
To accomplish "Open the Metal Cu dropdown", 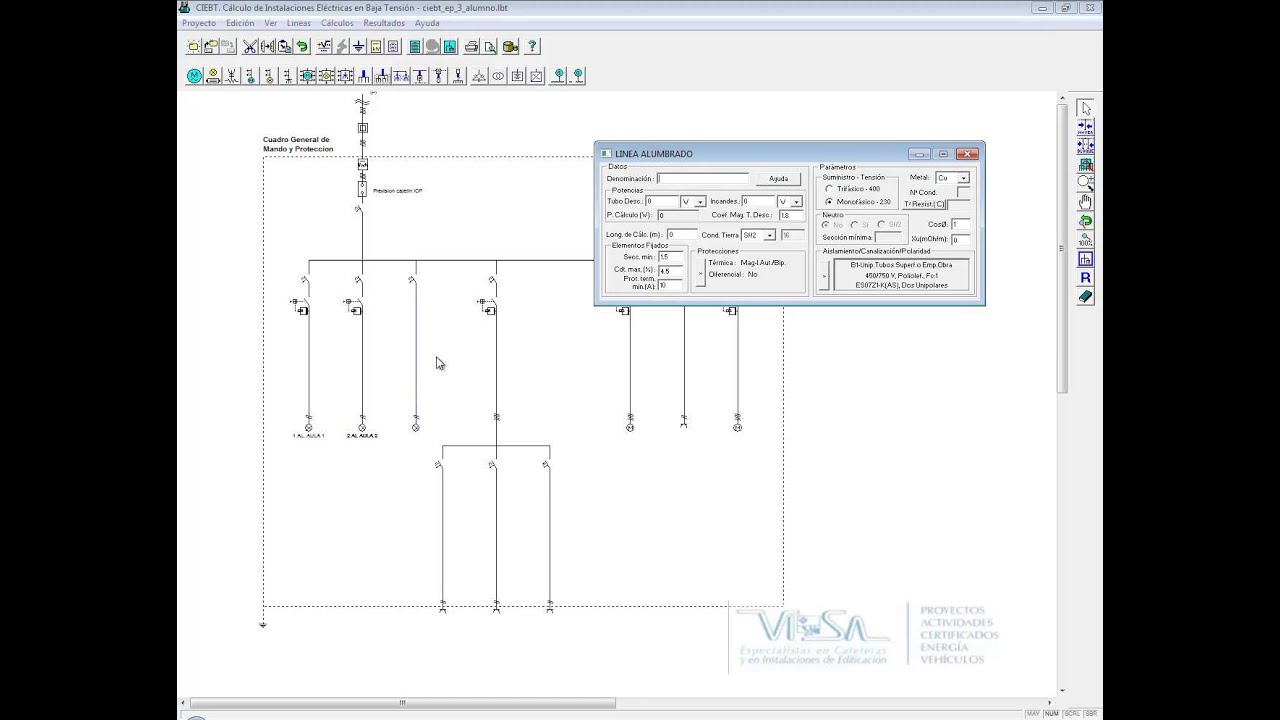I will pyautogui.click(x=963, y=178).
